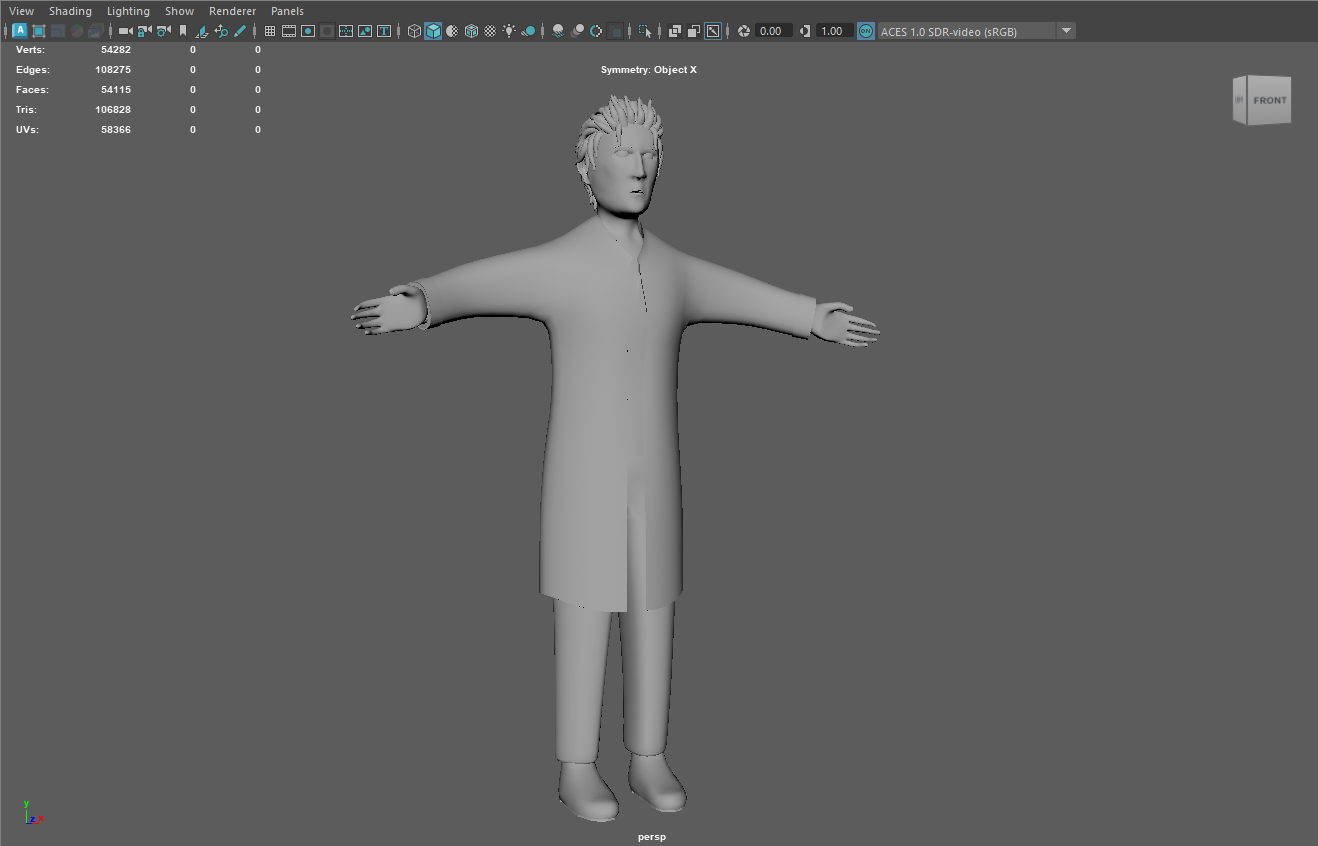Click the Select Camera icon
Viewport: 1318px width, 846px height.
tap(125, 31)
